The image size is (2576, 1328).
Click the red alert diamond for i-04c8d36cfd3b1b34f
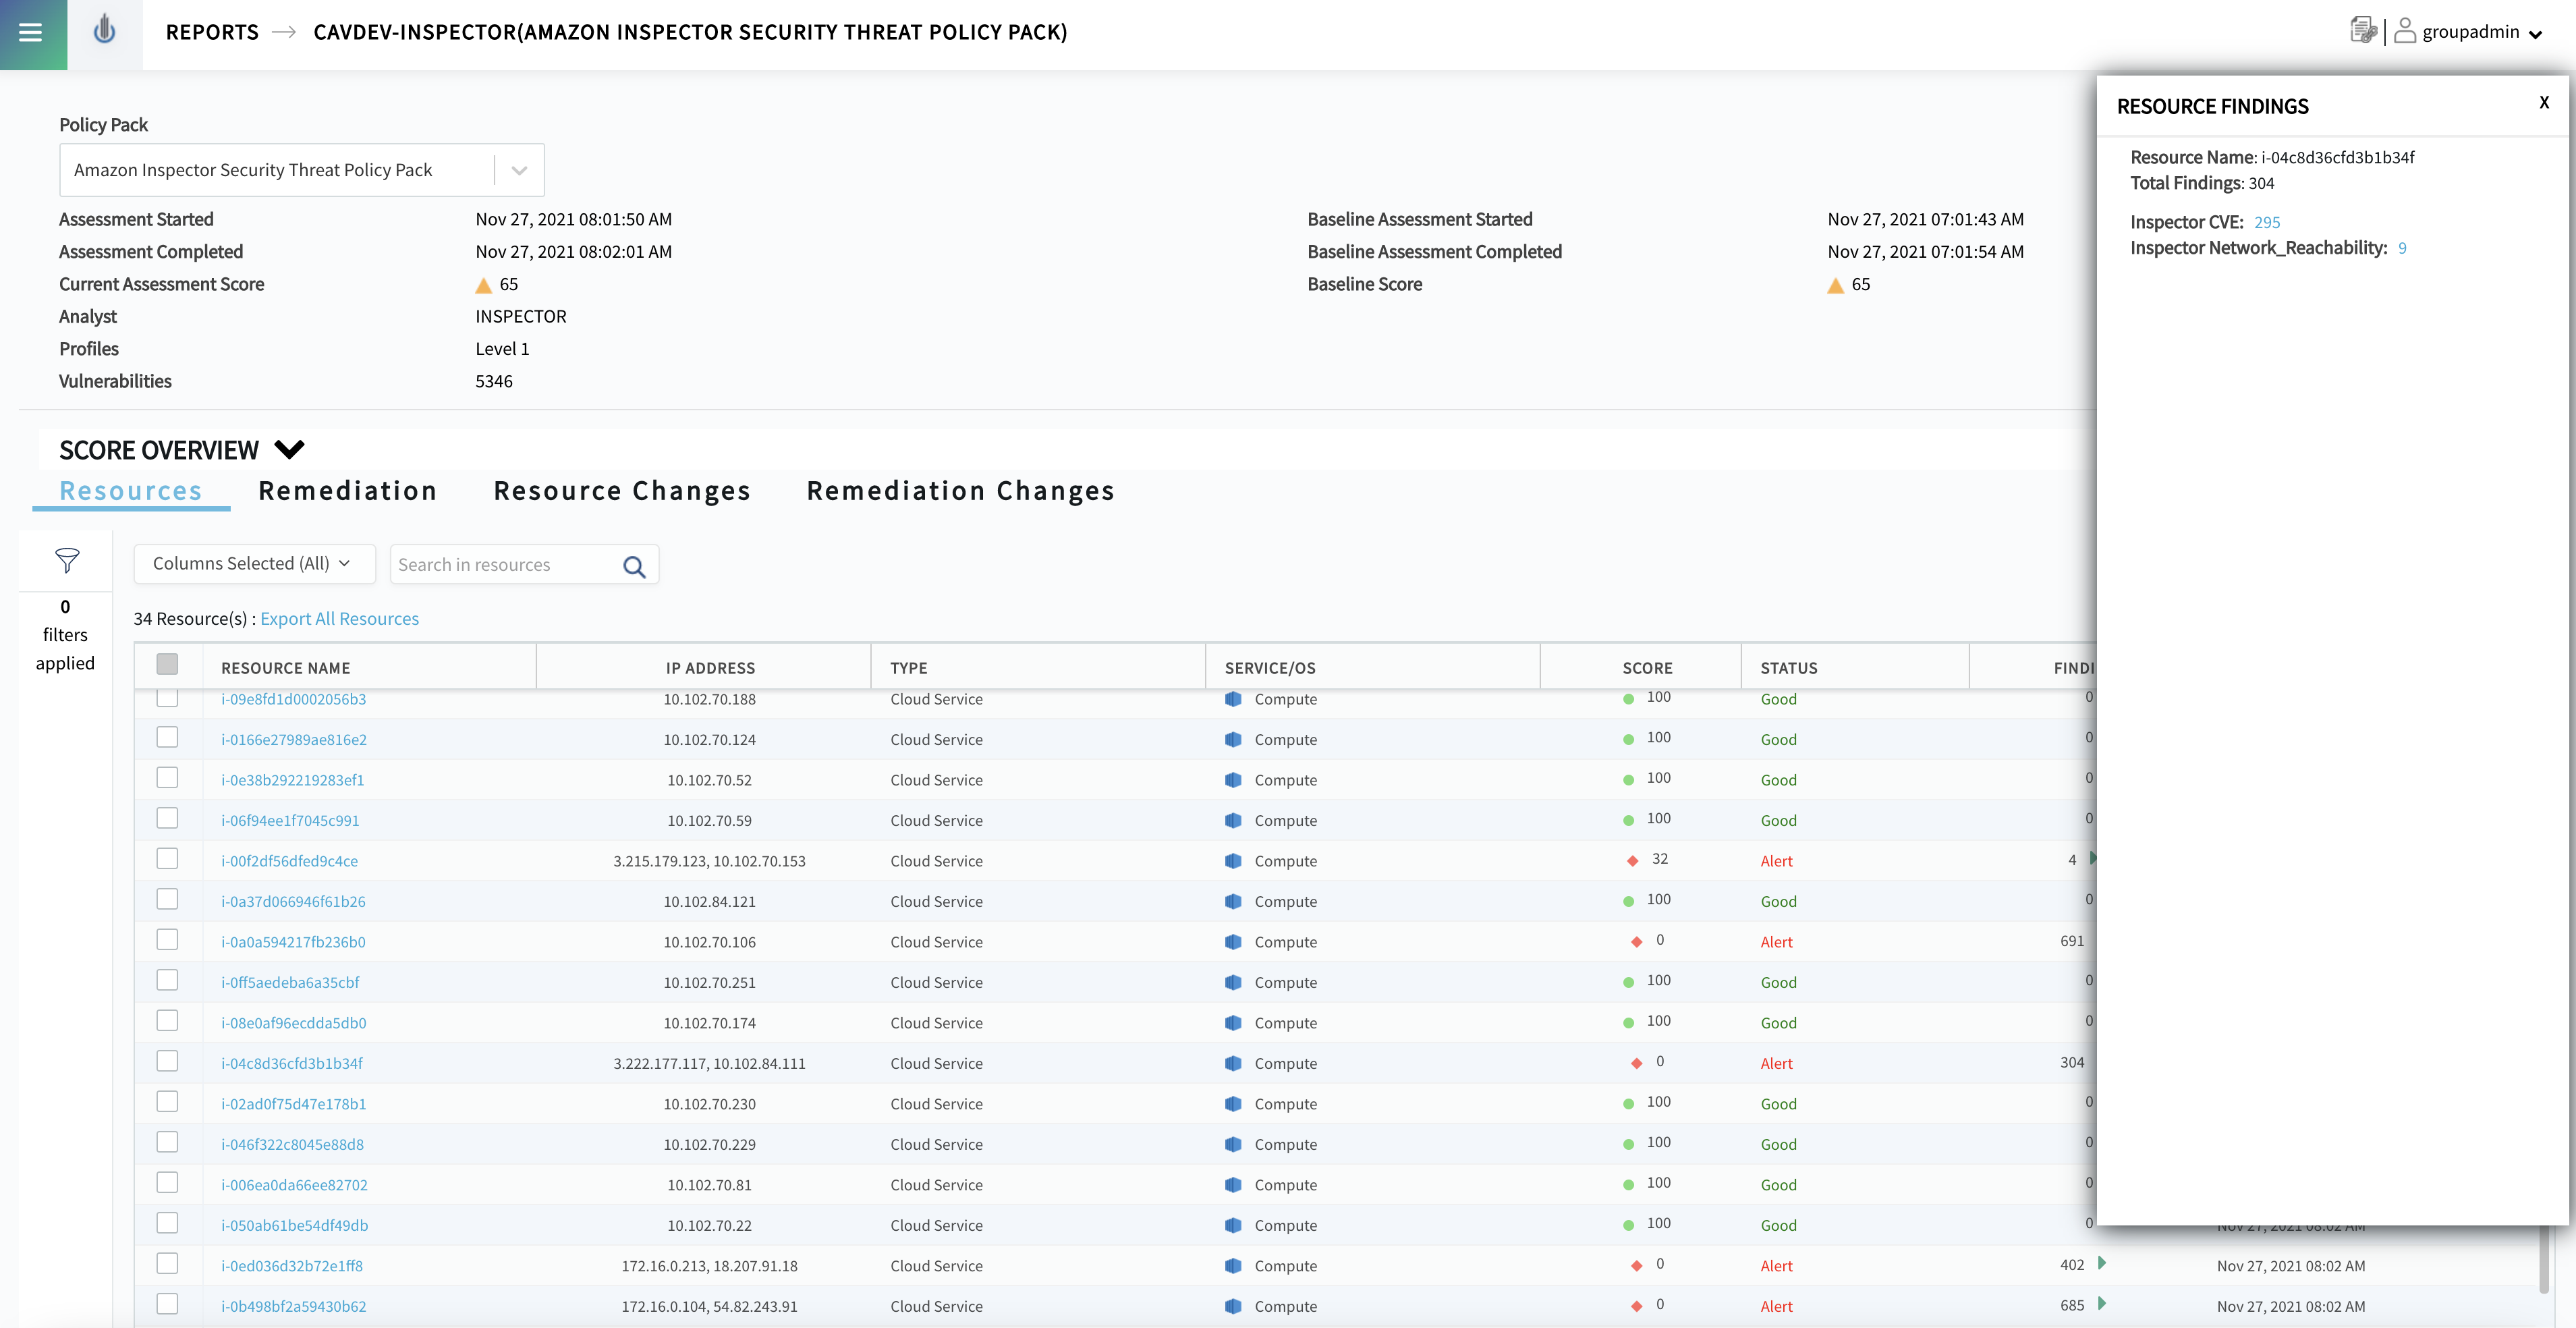coord(1636,1063)
